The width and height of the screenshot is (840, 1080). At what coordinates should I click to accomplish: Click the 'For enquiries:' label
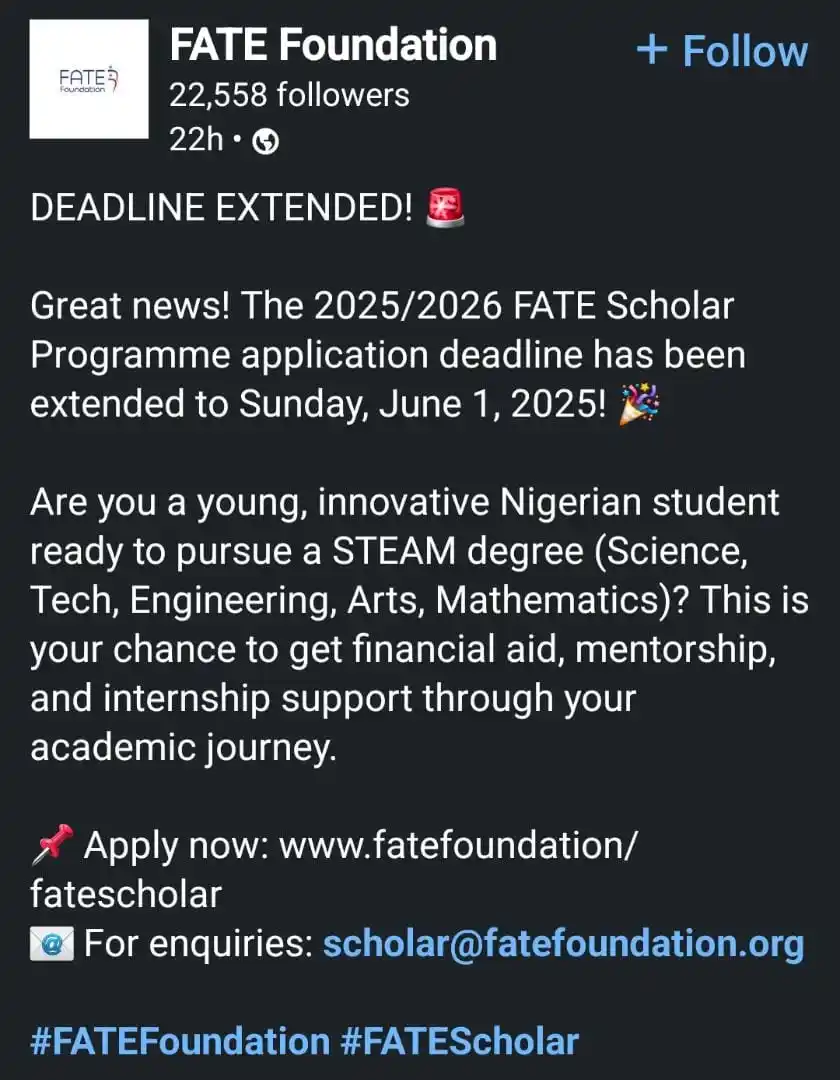198,944
